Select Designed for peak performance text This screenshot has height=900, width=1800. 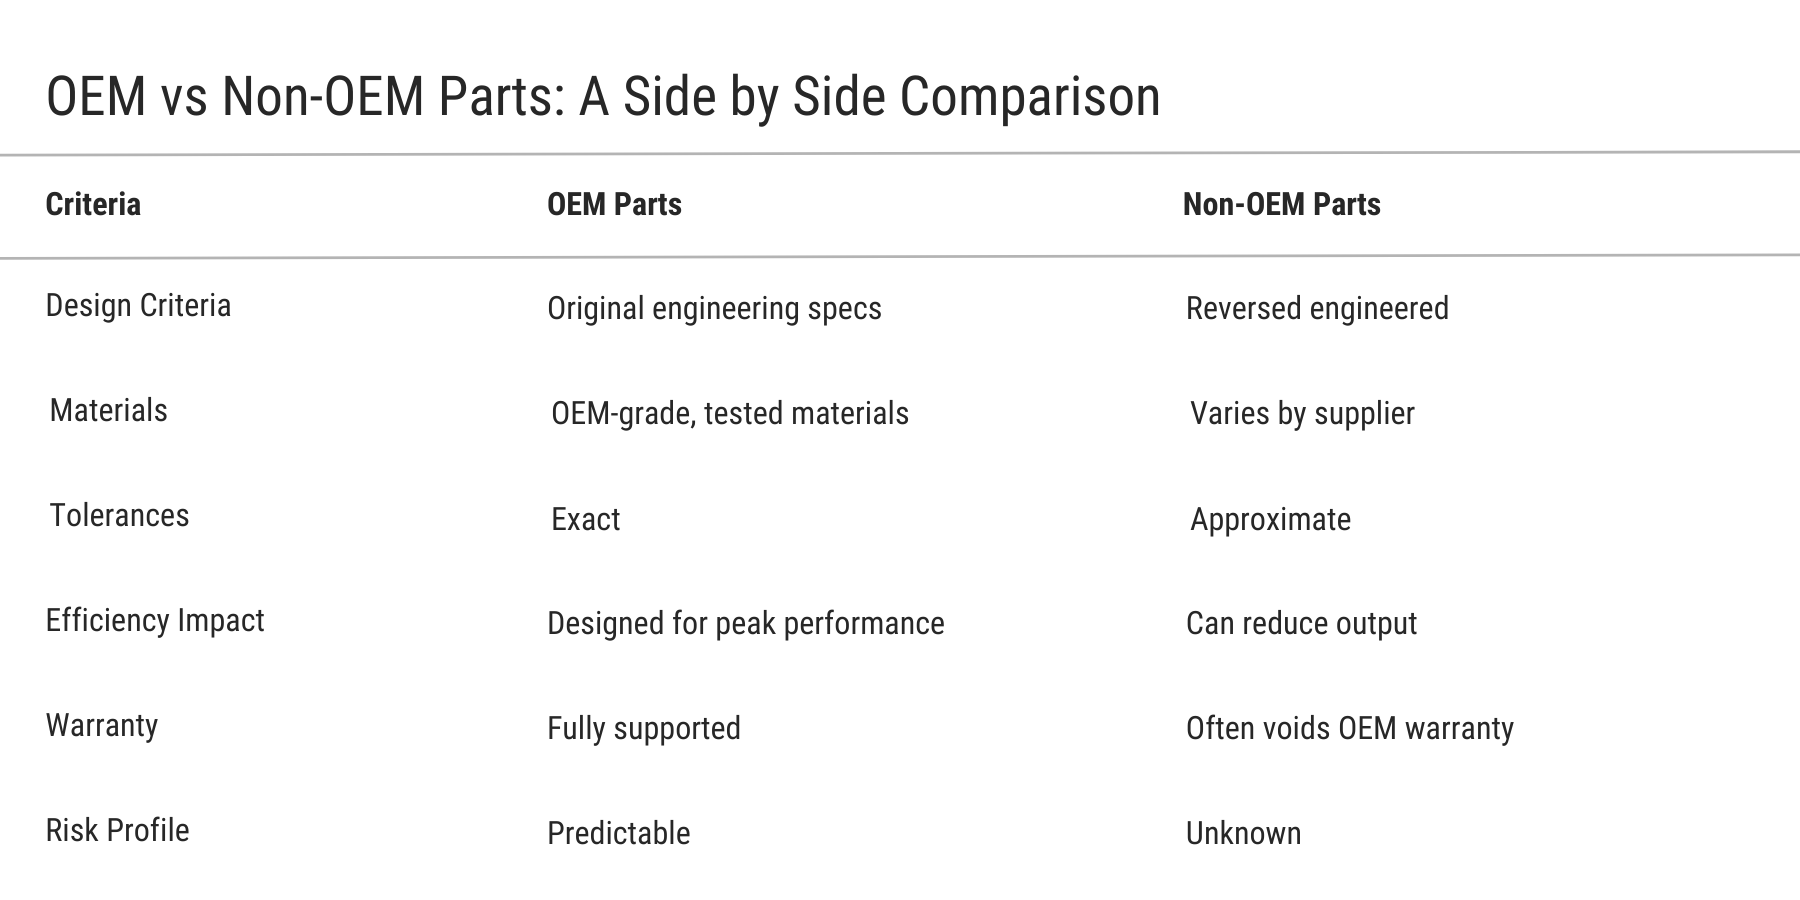[x=745, y=624]
